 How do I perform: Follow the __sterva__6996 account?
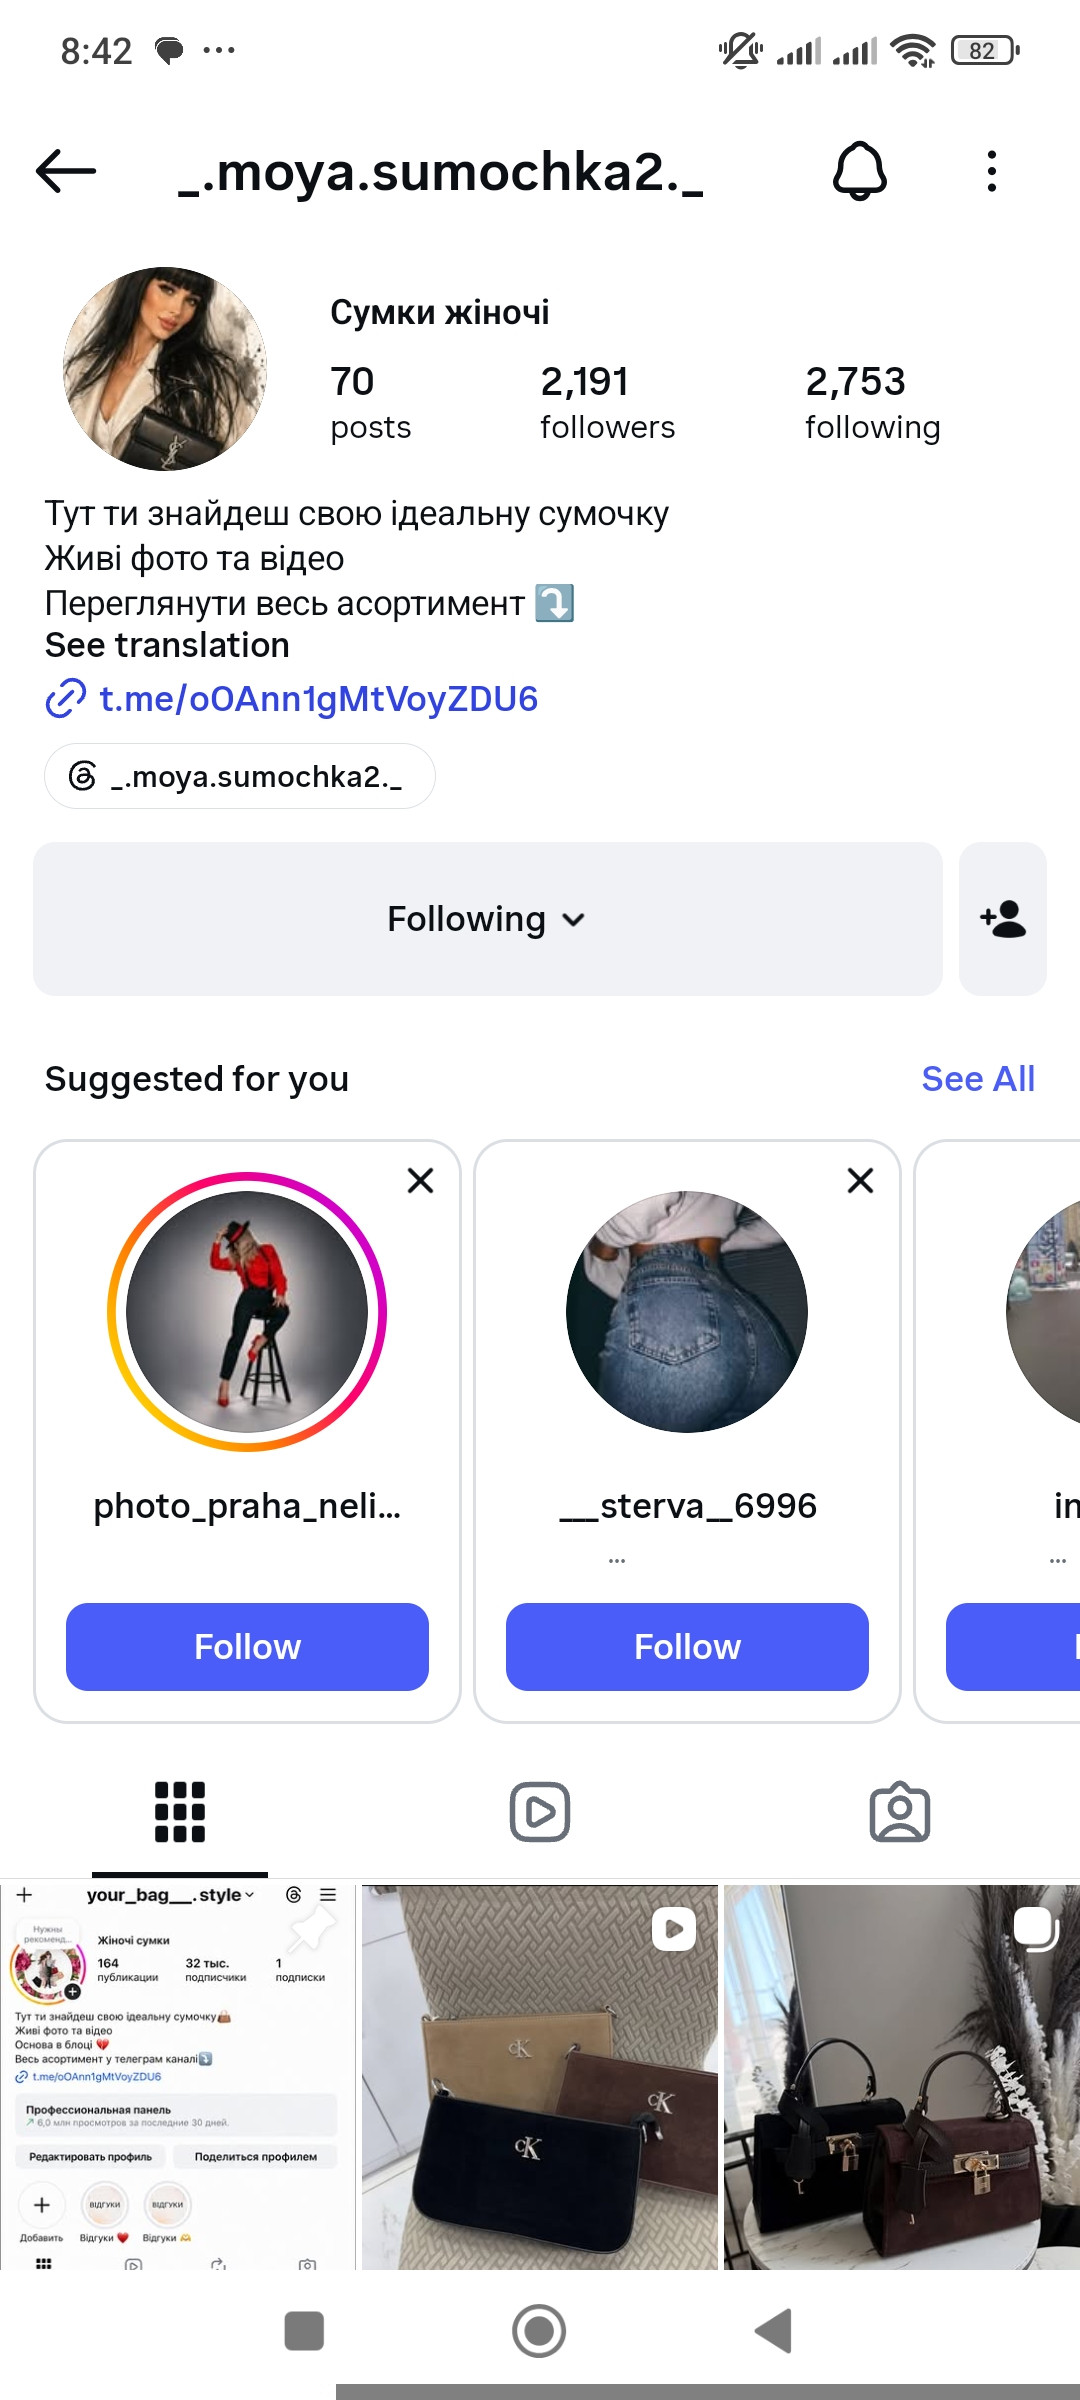(x=687, y=1647)
